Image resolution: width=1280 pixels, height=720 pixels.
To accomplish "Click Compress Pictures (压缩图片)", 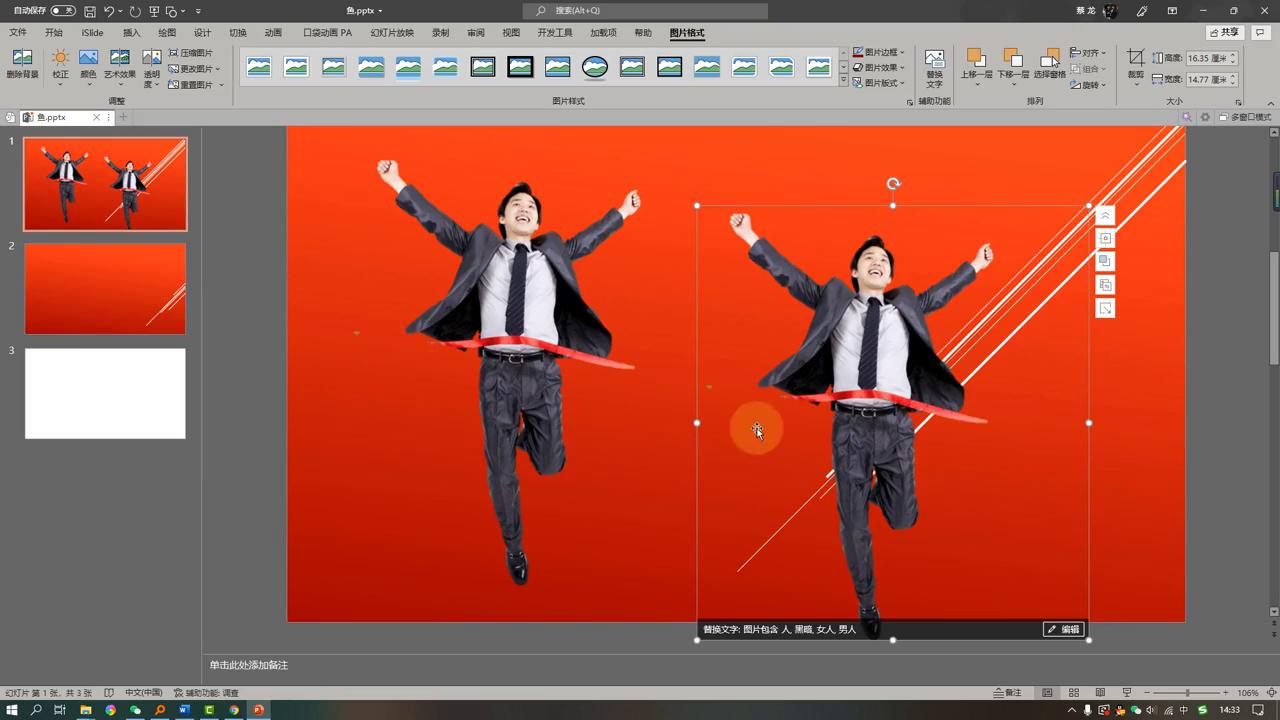I will click(x=191, y=53).
